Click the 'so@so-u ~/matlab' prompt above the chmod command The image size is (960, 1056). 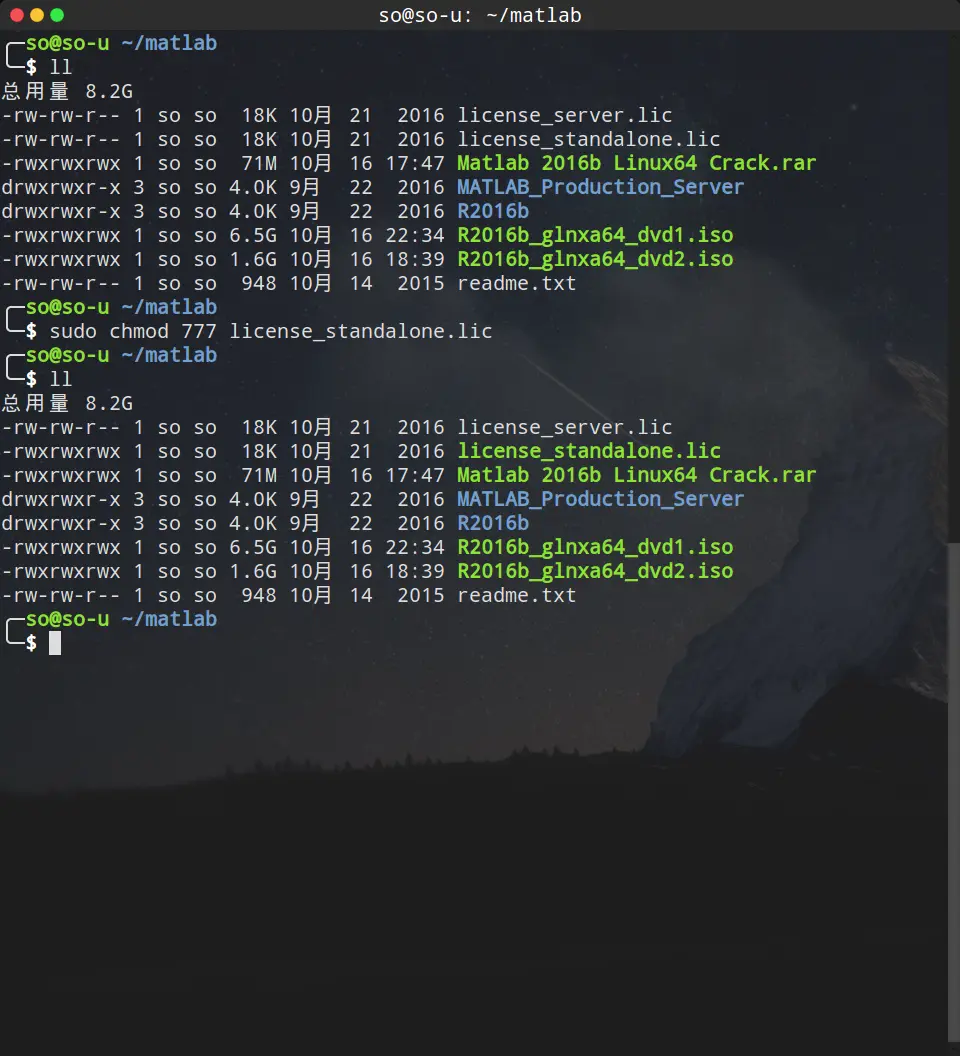(x=121, y=307)
